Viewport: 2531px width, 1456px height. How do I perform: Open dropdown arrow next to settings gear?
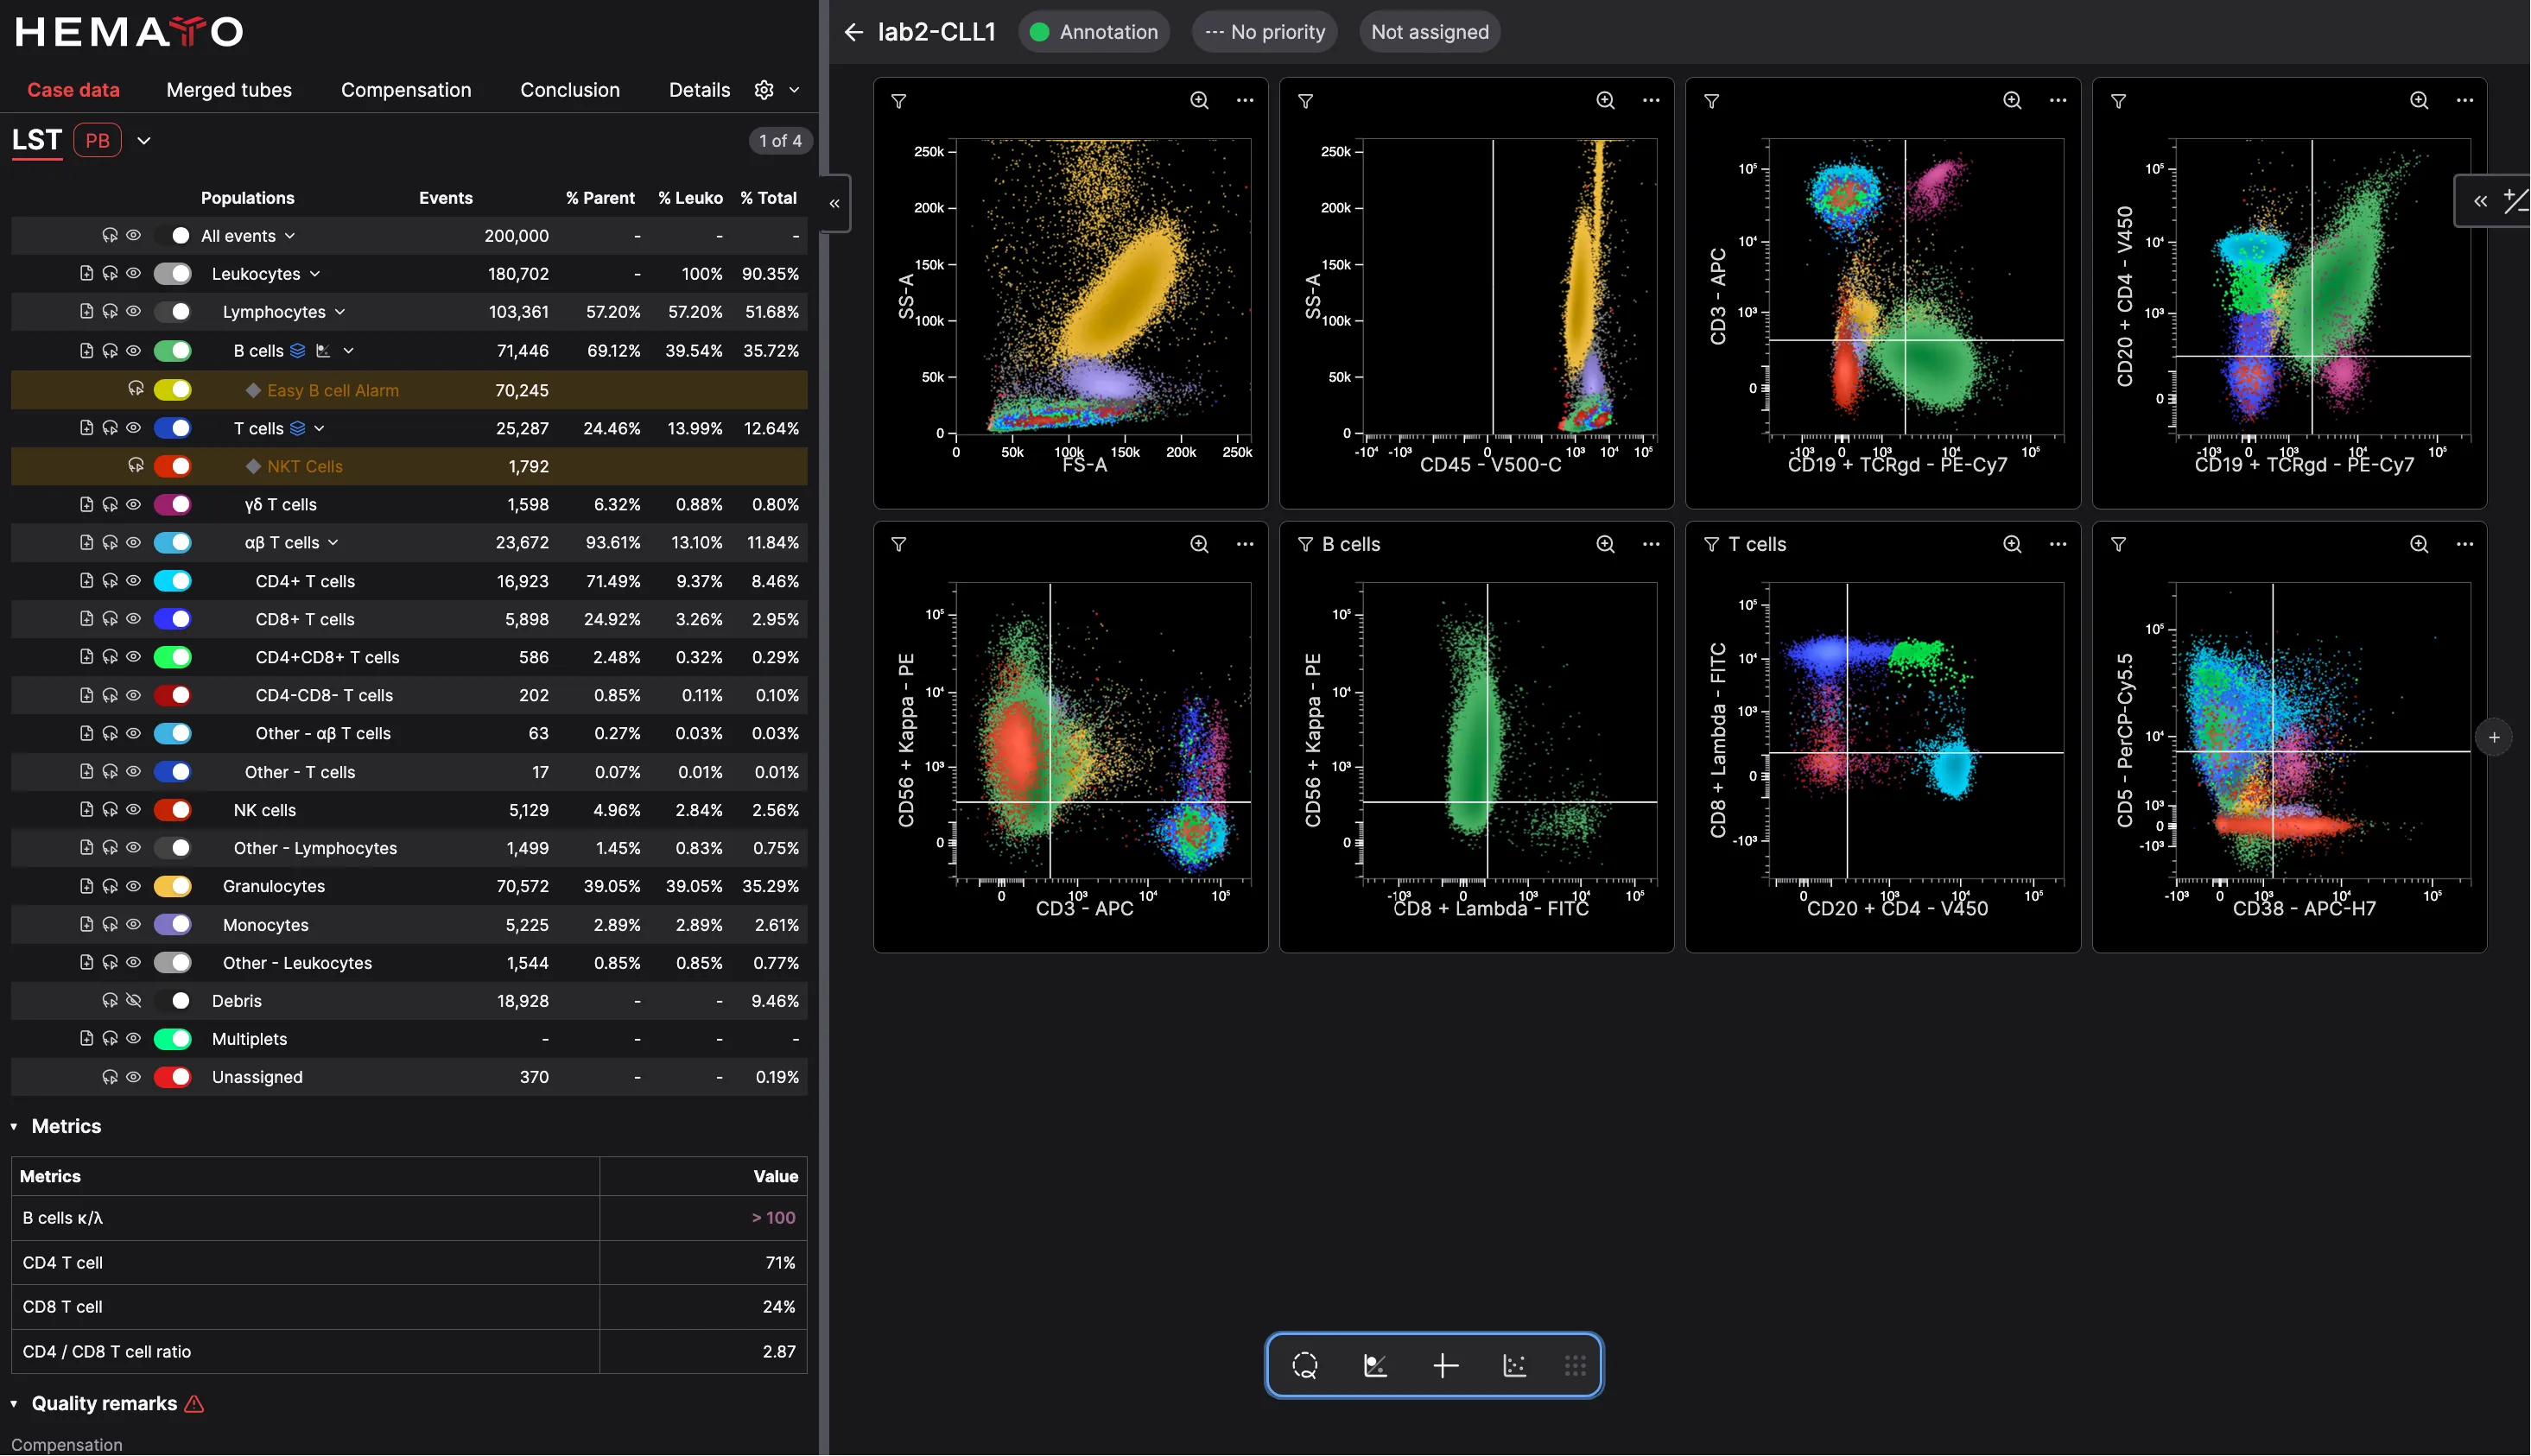coord(794,90)
